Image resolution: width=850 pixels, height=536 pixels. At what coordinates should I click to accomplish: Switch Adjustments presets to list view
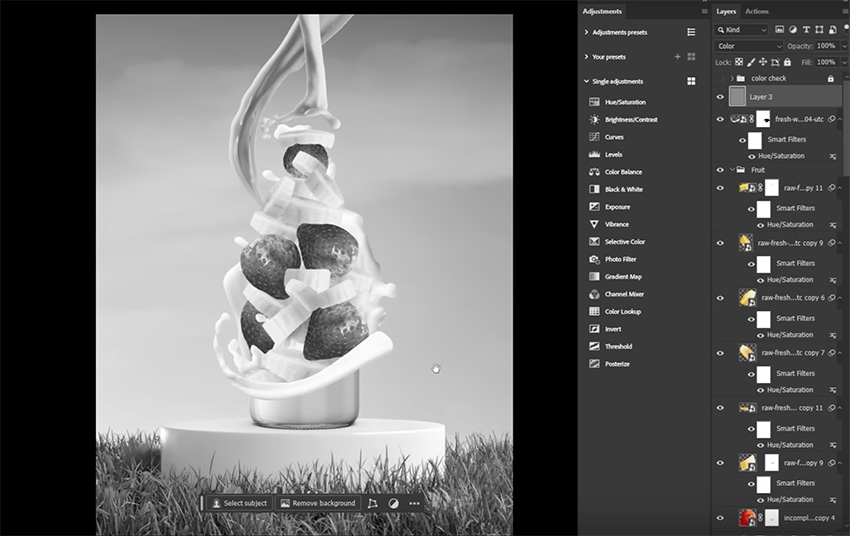(691, 32)
